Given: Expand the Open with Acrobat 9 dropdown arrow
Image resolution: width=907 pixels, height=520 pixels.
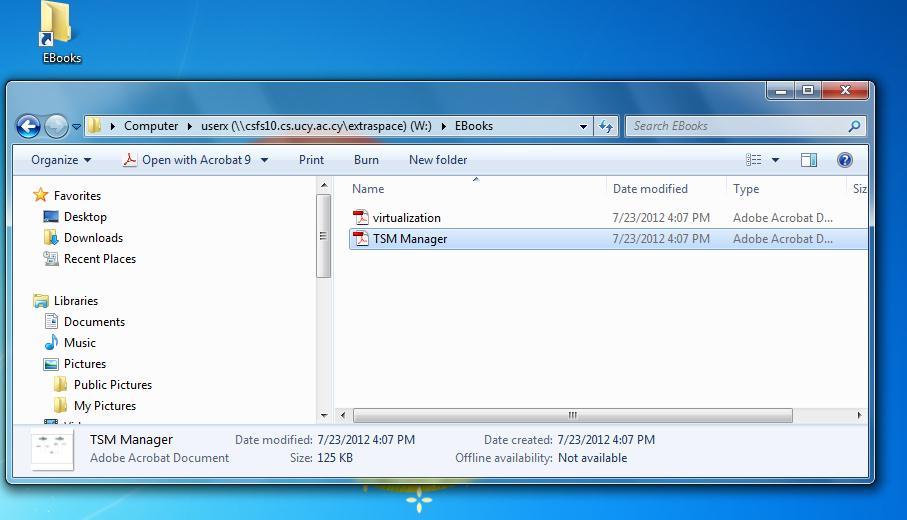Looking at the screenshot, I should coord(264,160).
